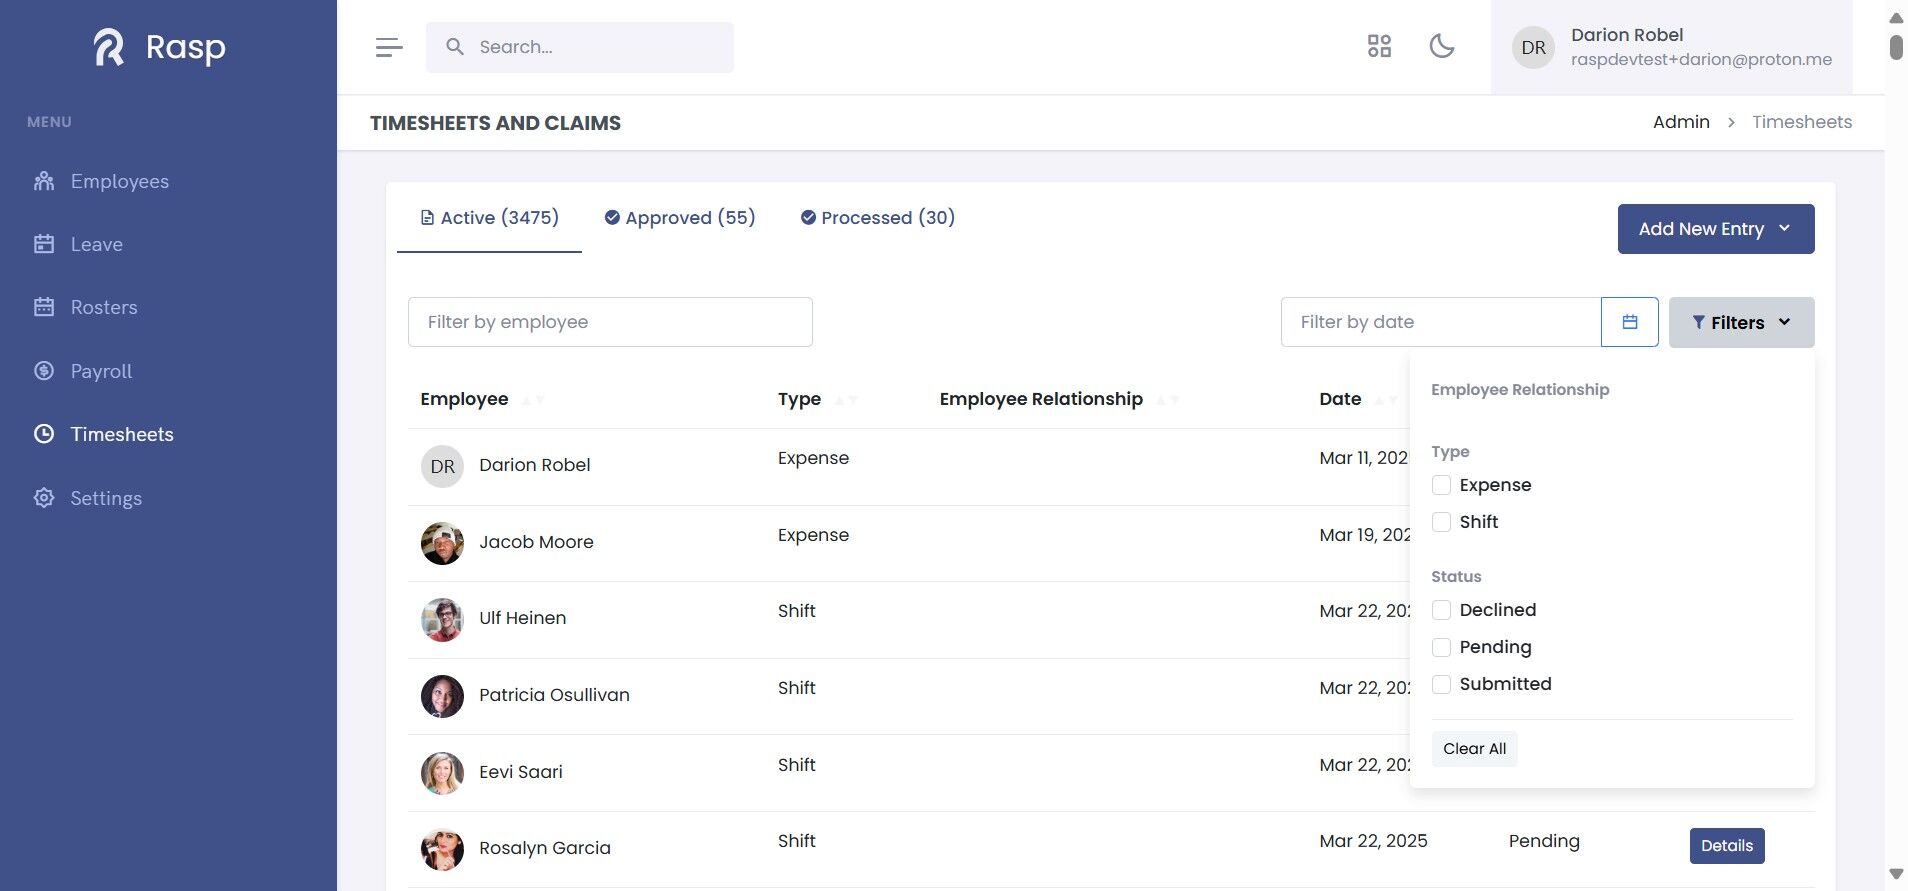Toggle the hamburger sidebar menu icon
1908x891 pixels.
coord(389,47)
